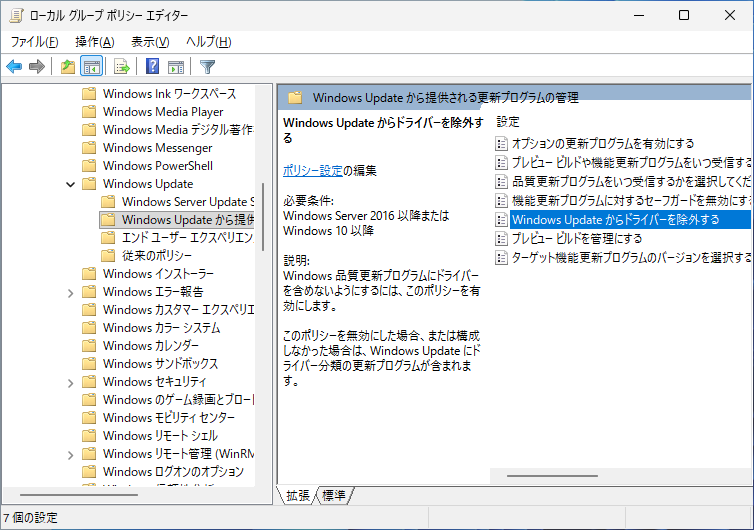Click the Windows Server Update folder icon
754x530 pixels.
click(x=108, y=202)
